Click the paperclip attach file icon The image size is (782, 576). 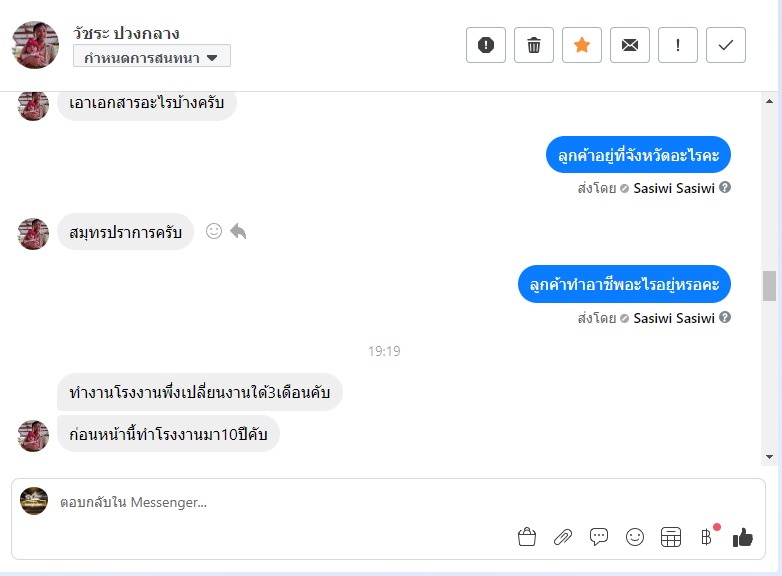click(x=563, y=537)
